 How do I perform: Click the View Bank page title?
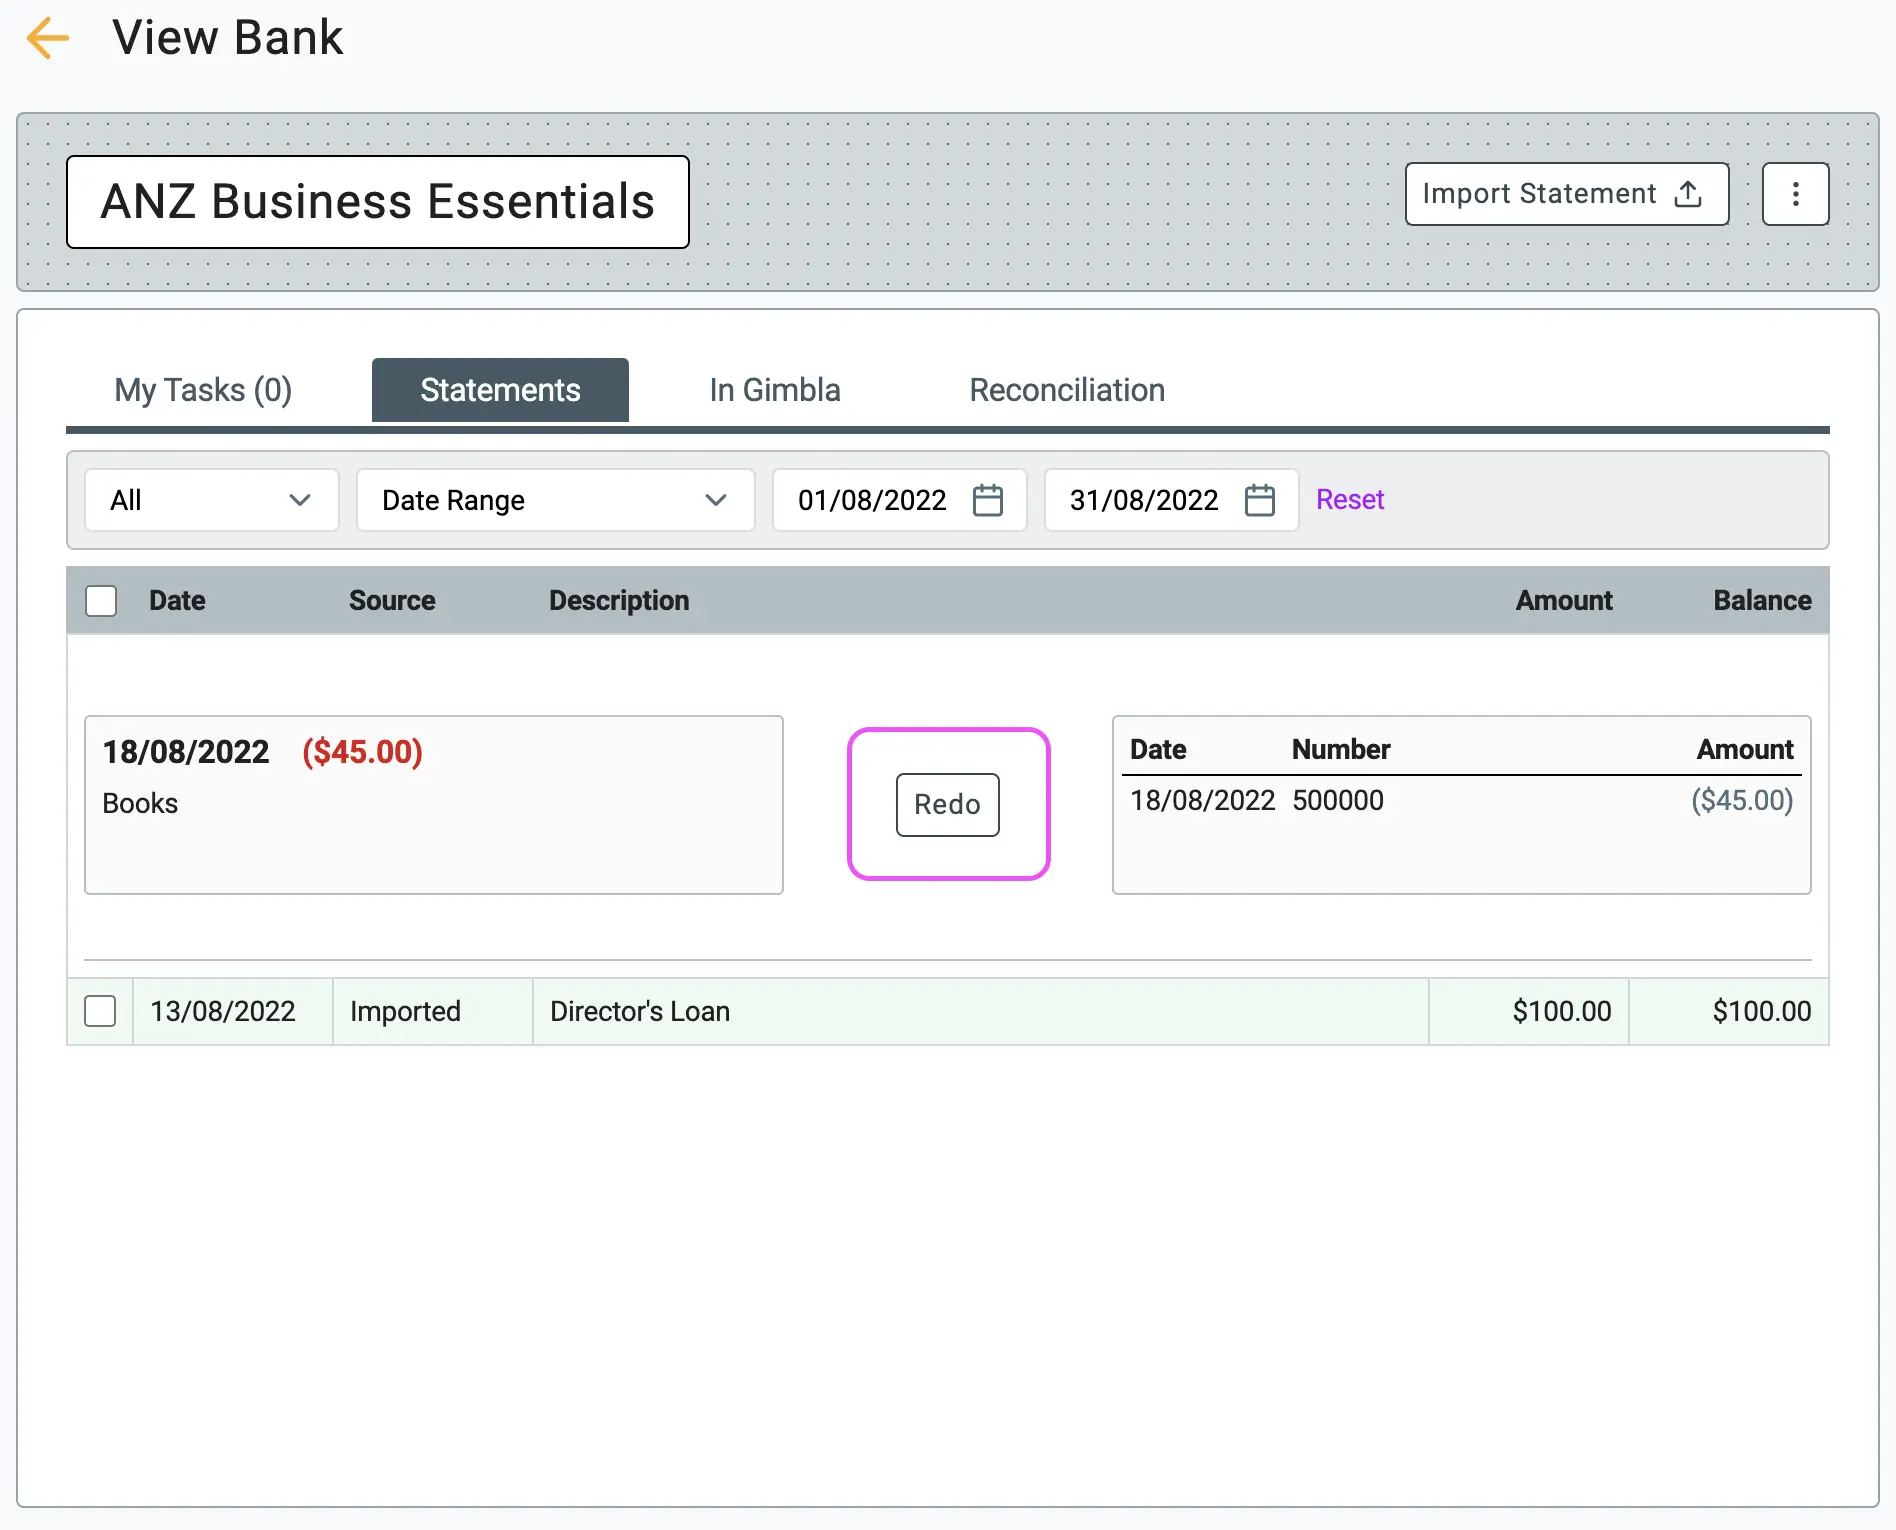tap(227, 38)
